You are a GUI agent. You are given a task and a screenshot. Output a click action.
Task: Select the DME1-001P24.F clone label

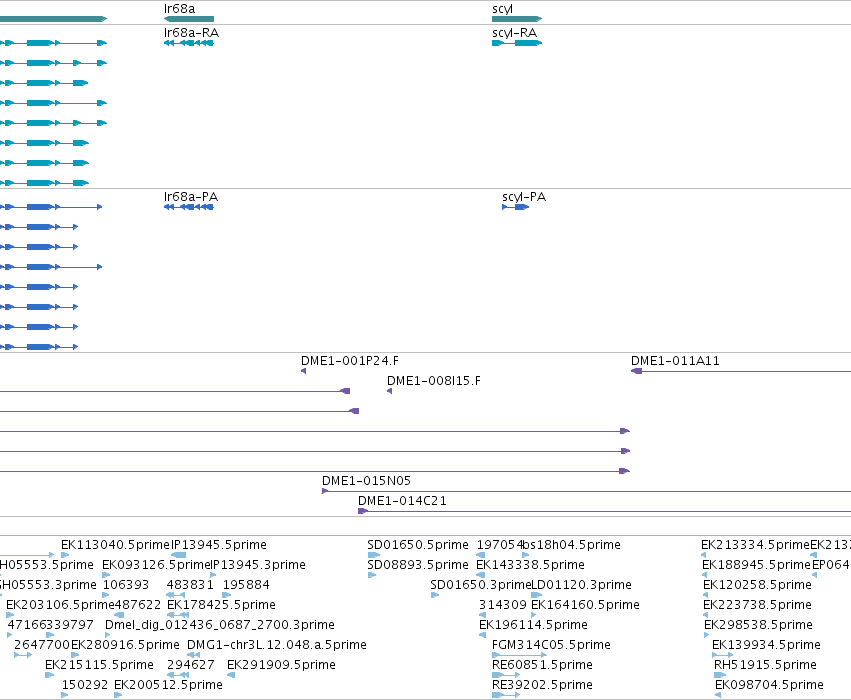(x=350, y=360)
